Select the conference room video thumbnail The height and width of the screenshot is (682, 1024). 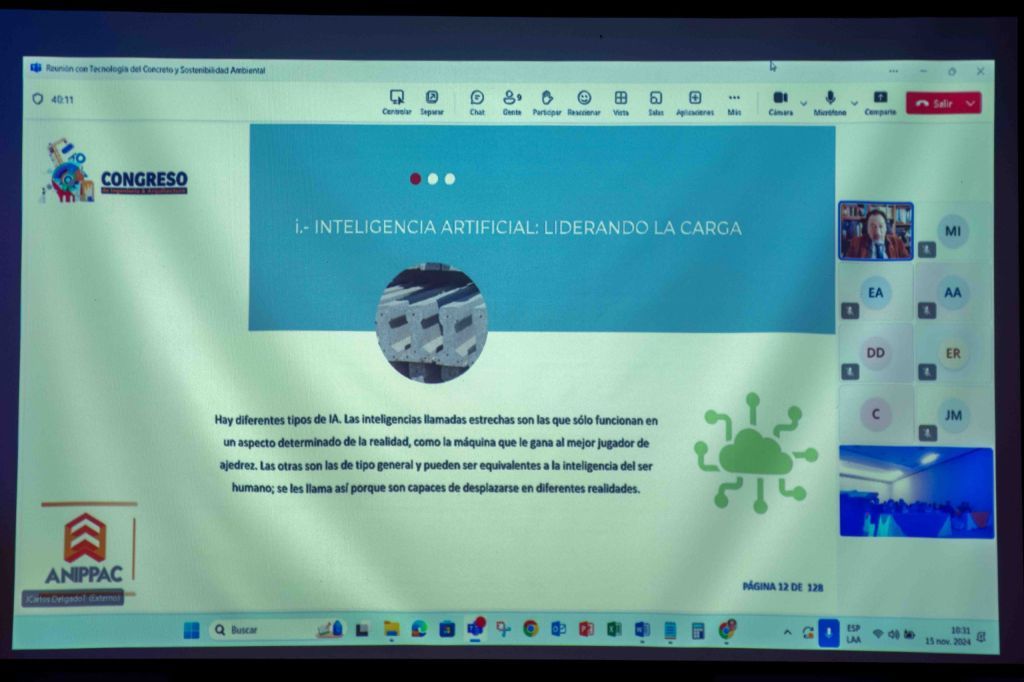pos(916,492)
